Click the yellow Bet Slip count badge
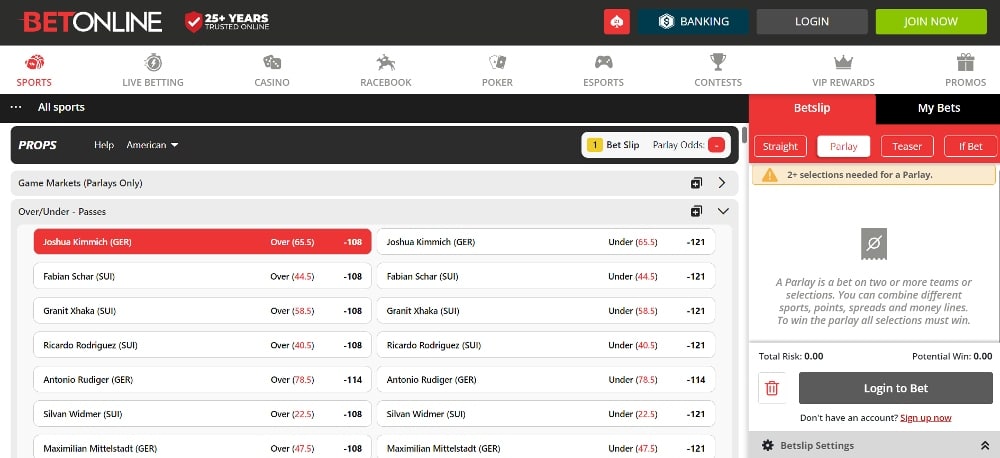The height and width of the screenshot is (458, 1000). (594, 145)
